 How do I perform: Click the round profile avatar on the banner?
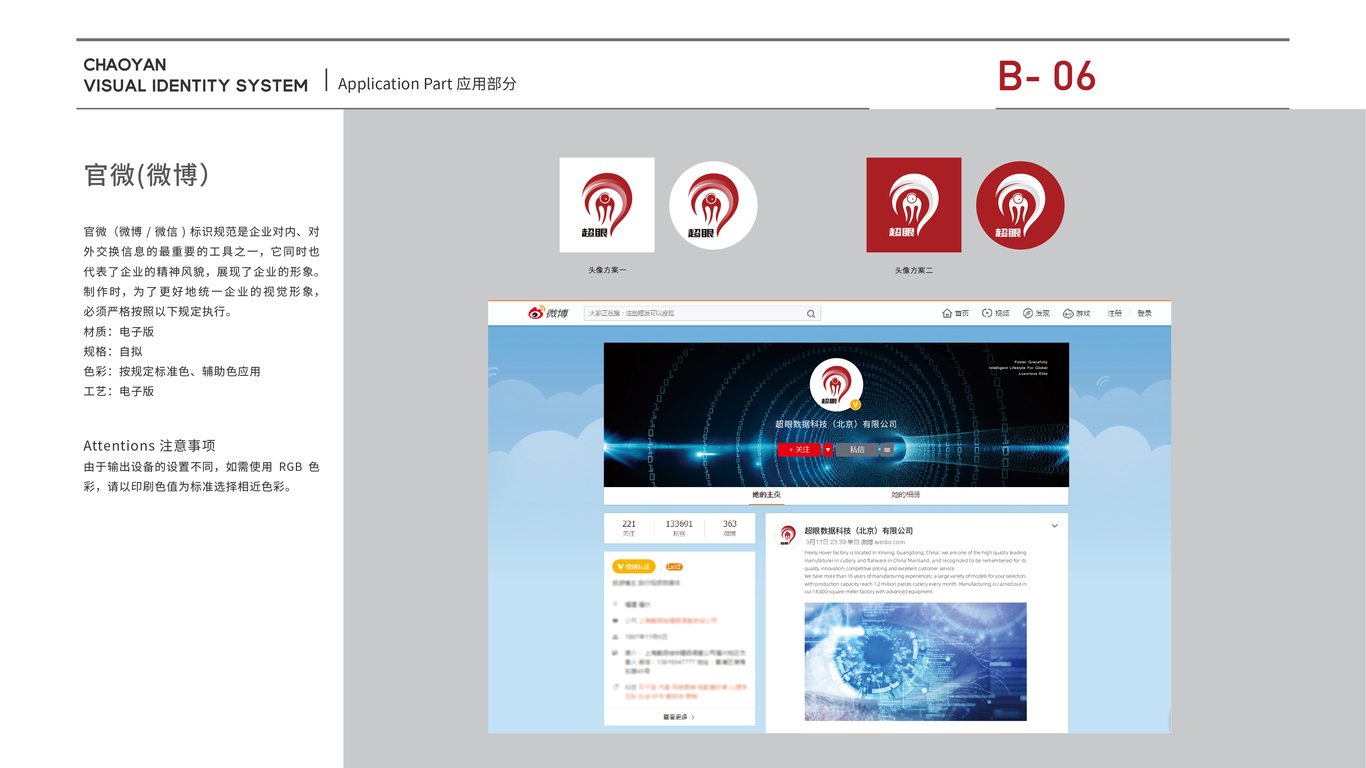point(836,385)
